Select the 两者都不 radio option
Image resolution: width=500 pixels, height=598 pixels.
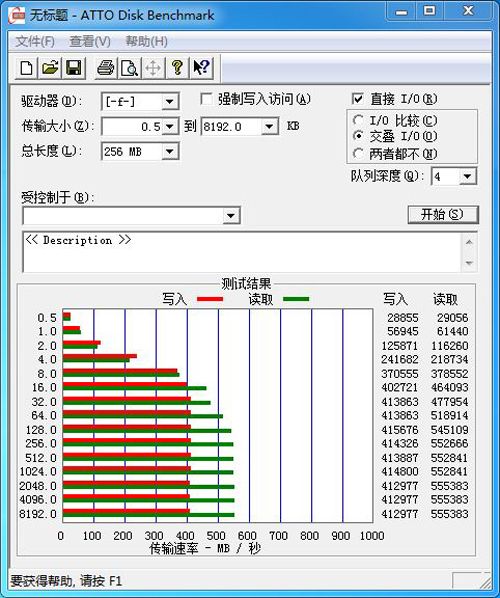click(358, 154)
